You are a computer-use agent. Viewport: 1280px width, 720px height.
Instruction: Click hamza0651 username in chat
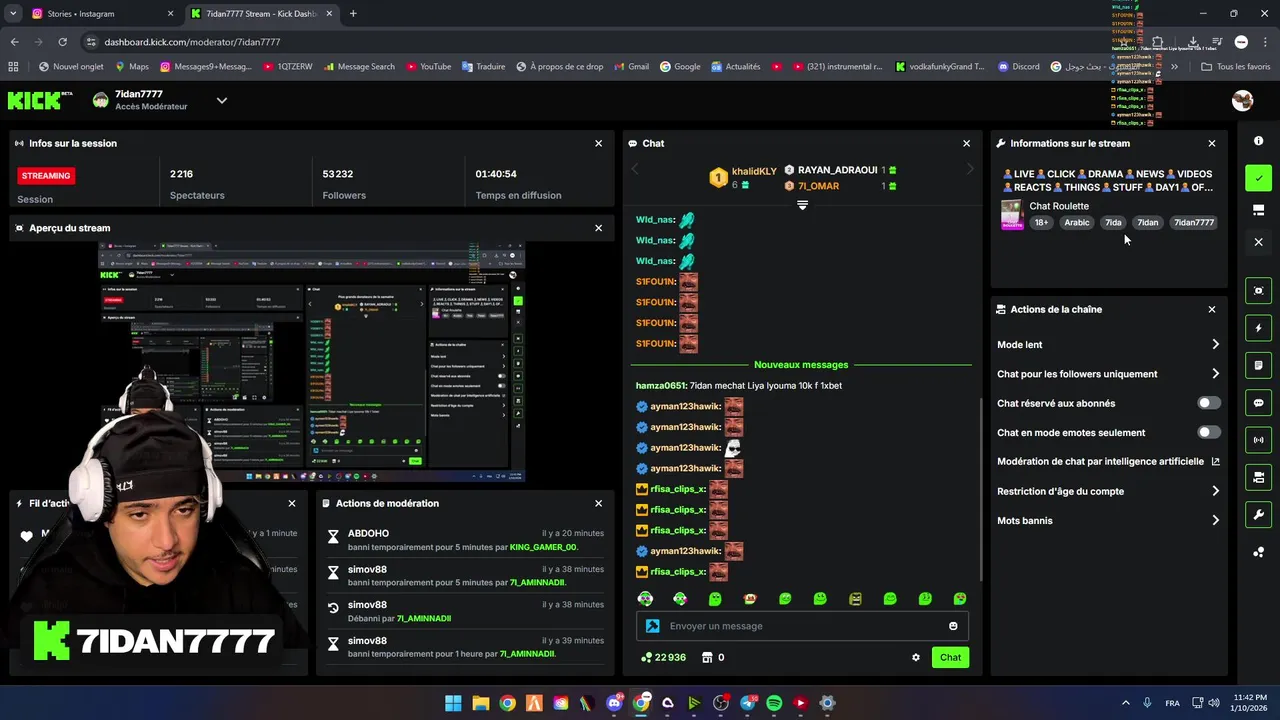661,386
